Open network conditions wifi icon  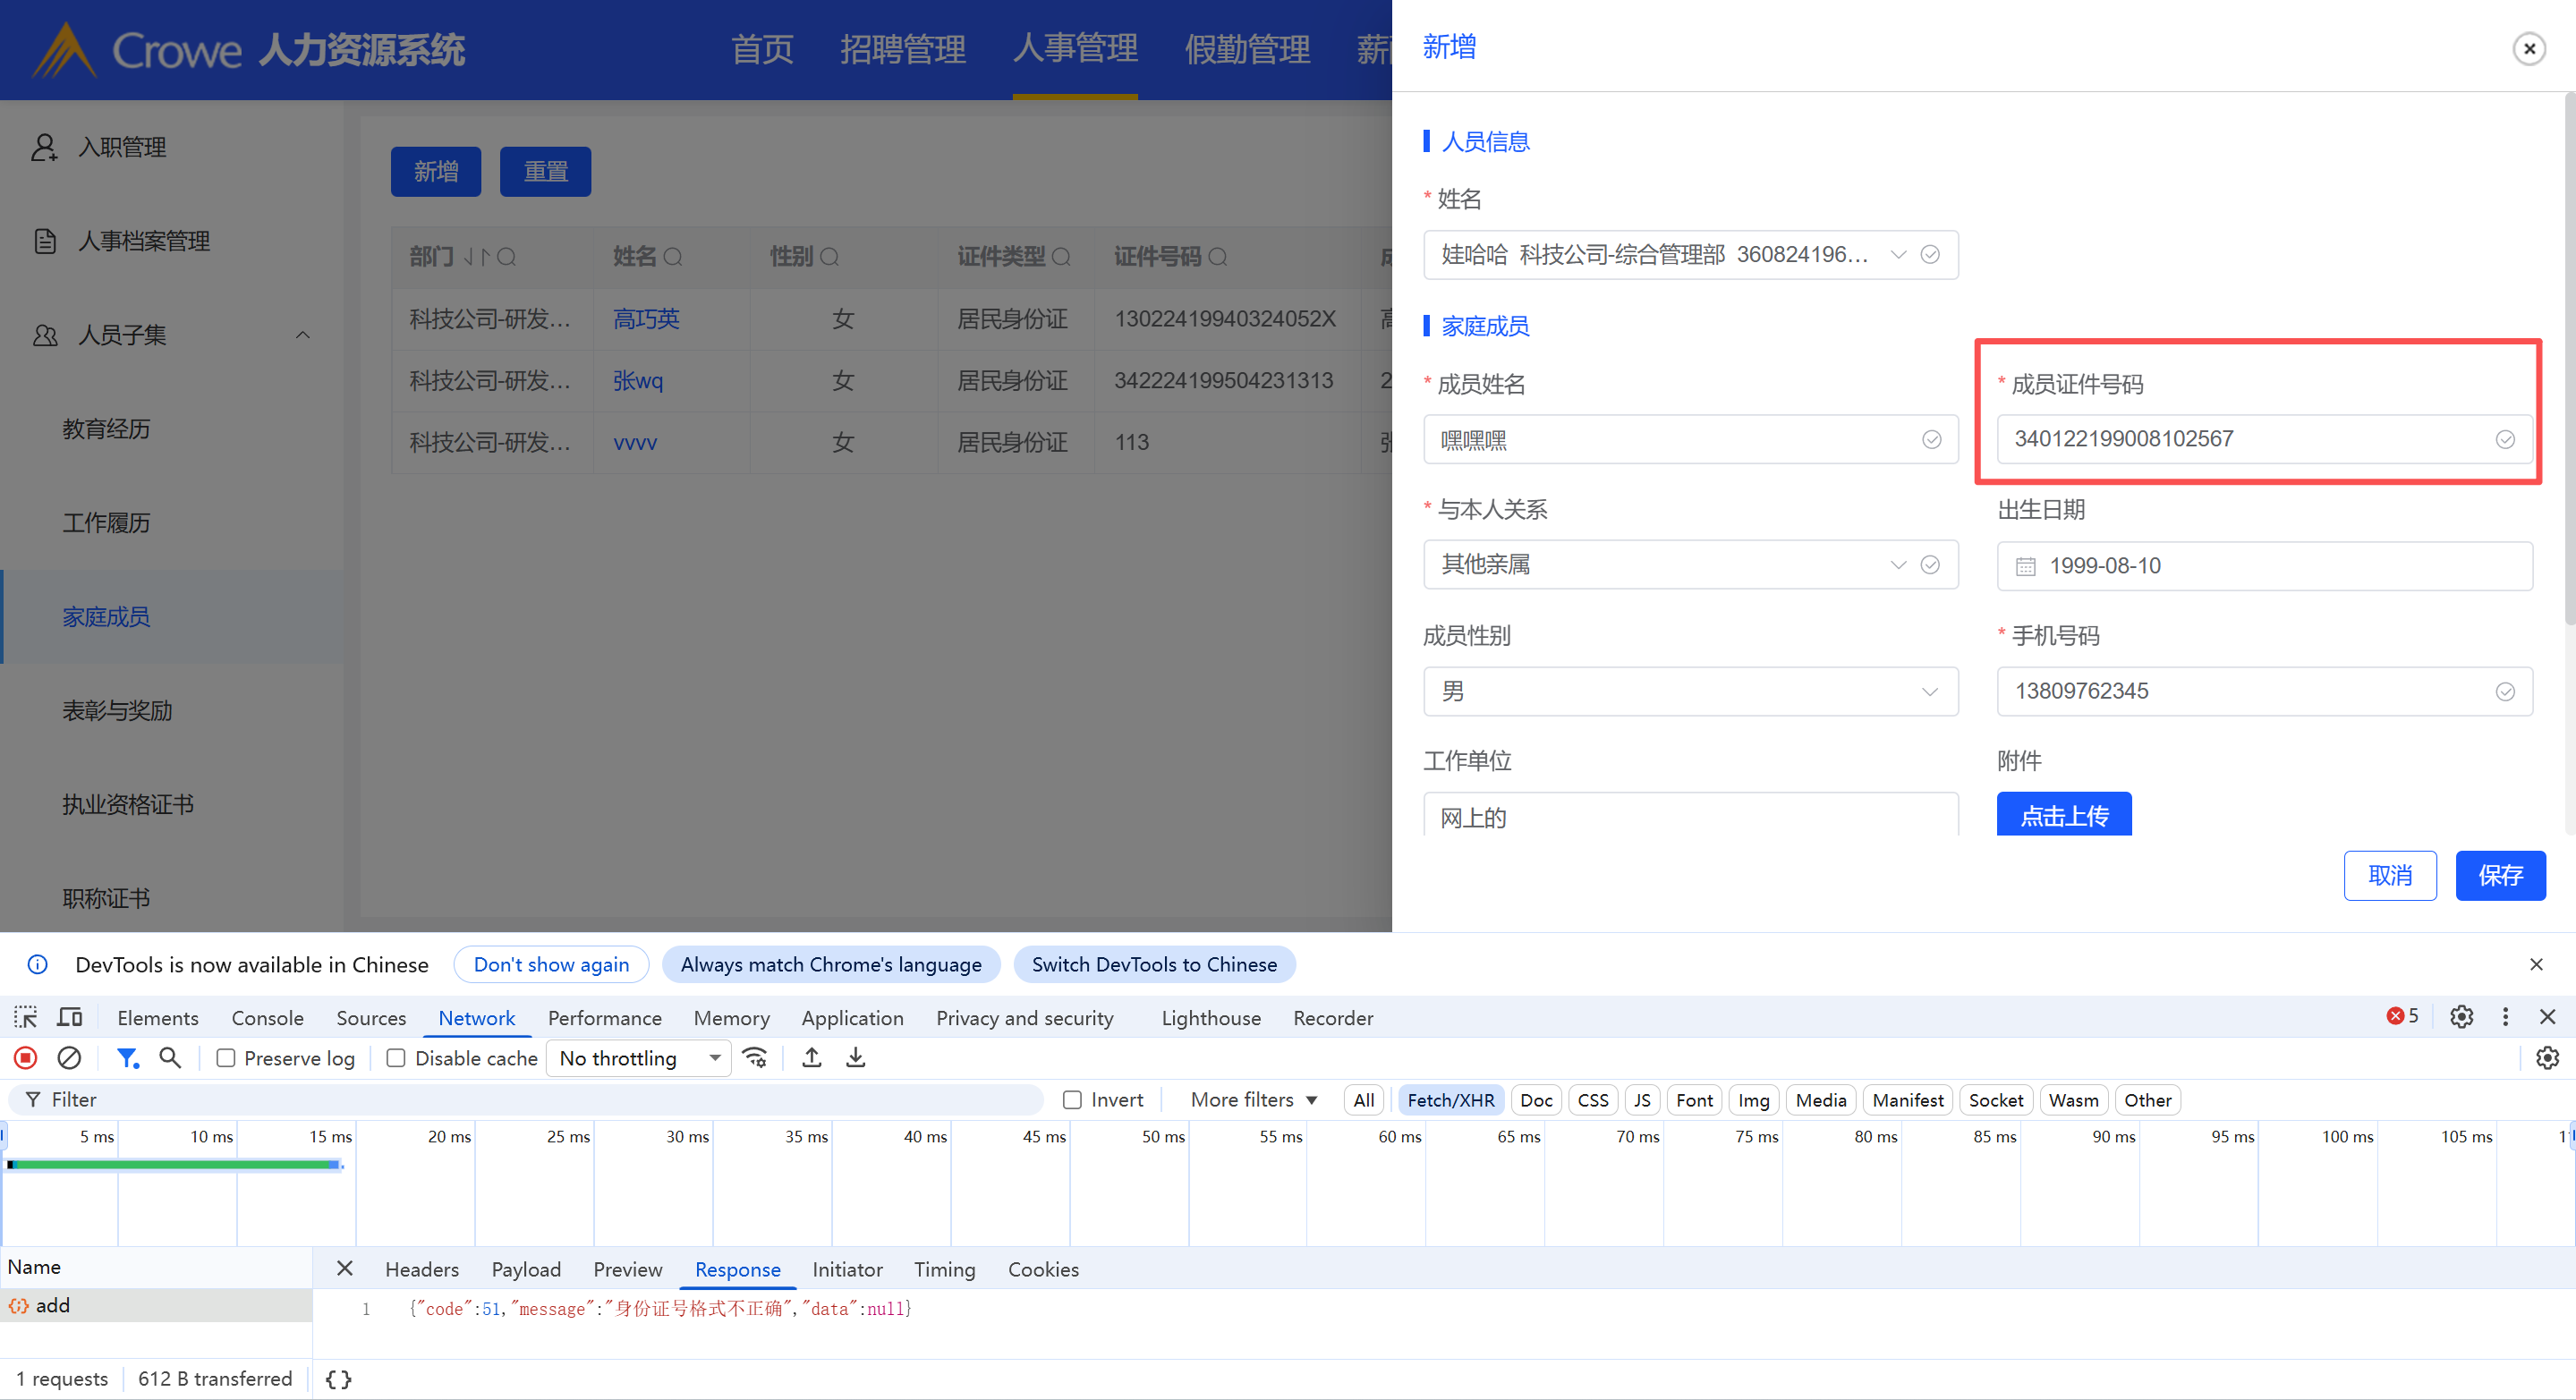coord(755,1058)
